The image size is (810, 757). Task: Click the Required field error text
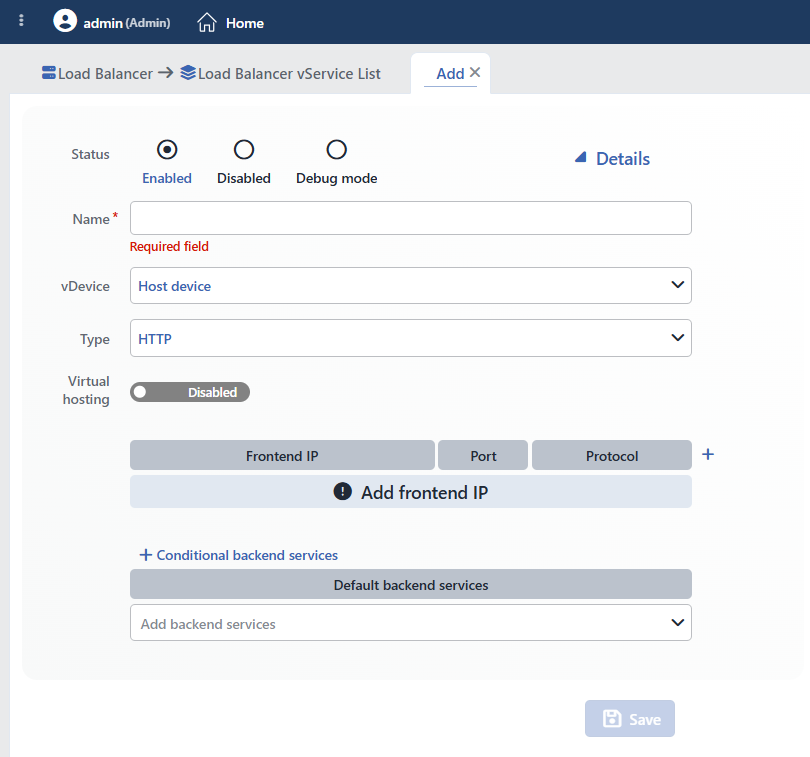tap(169, 246)
